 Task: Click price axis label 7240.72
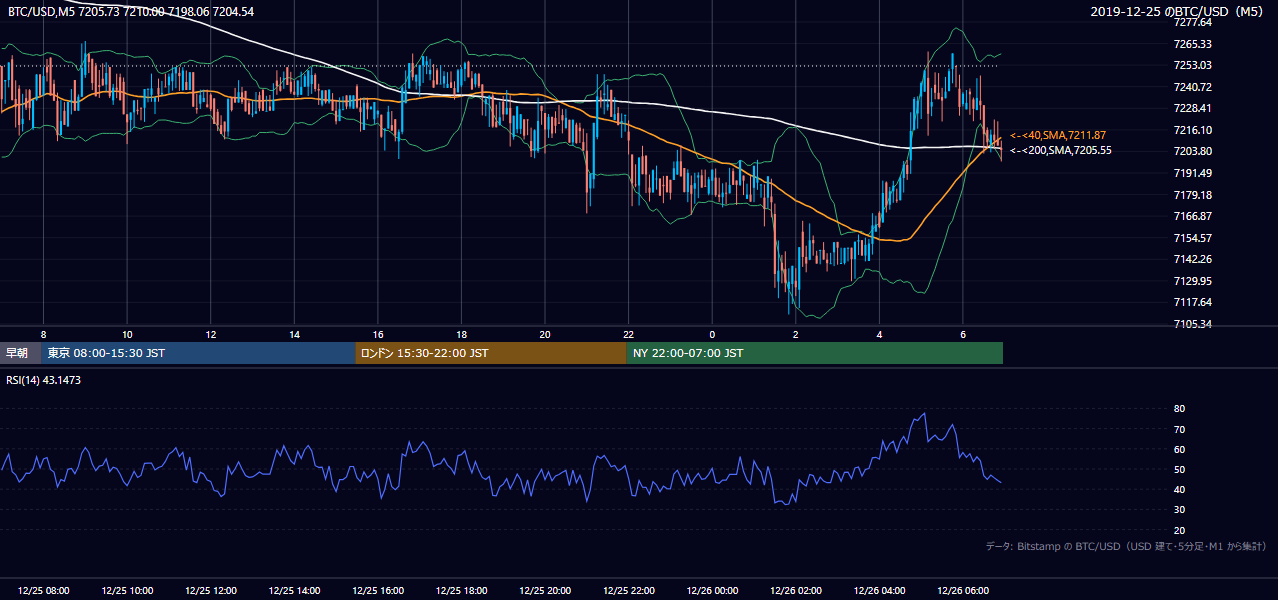(1192, 87)
